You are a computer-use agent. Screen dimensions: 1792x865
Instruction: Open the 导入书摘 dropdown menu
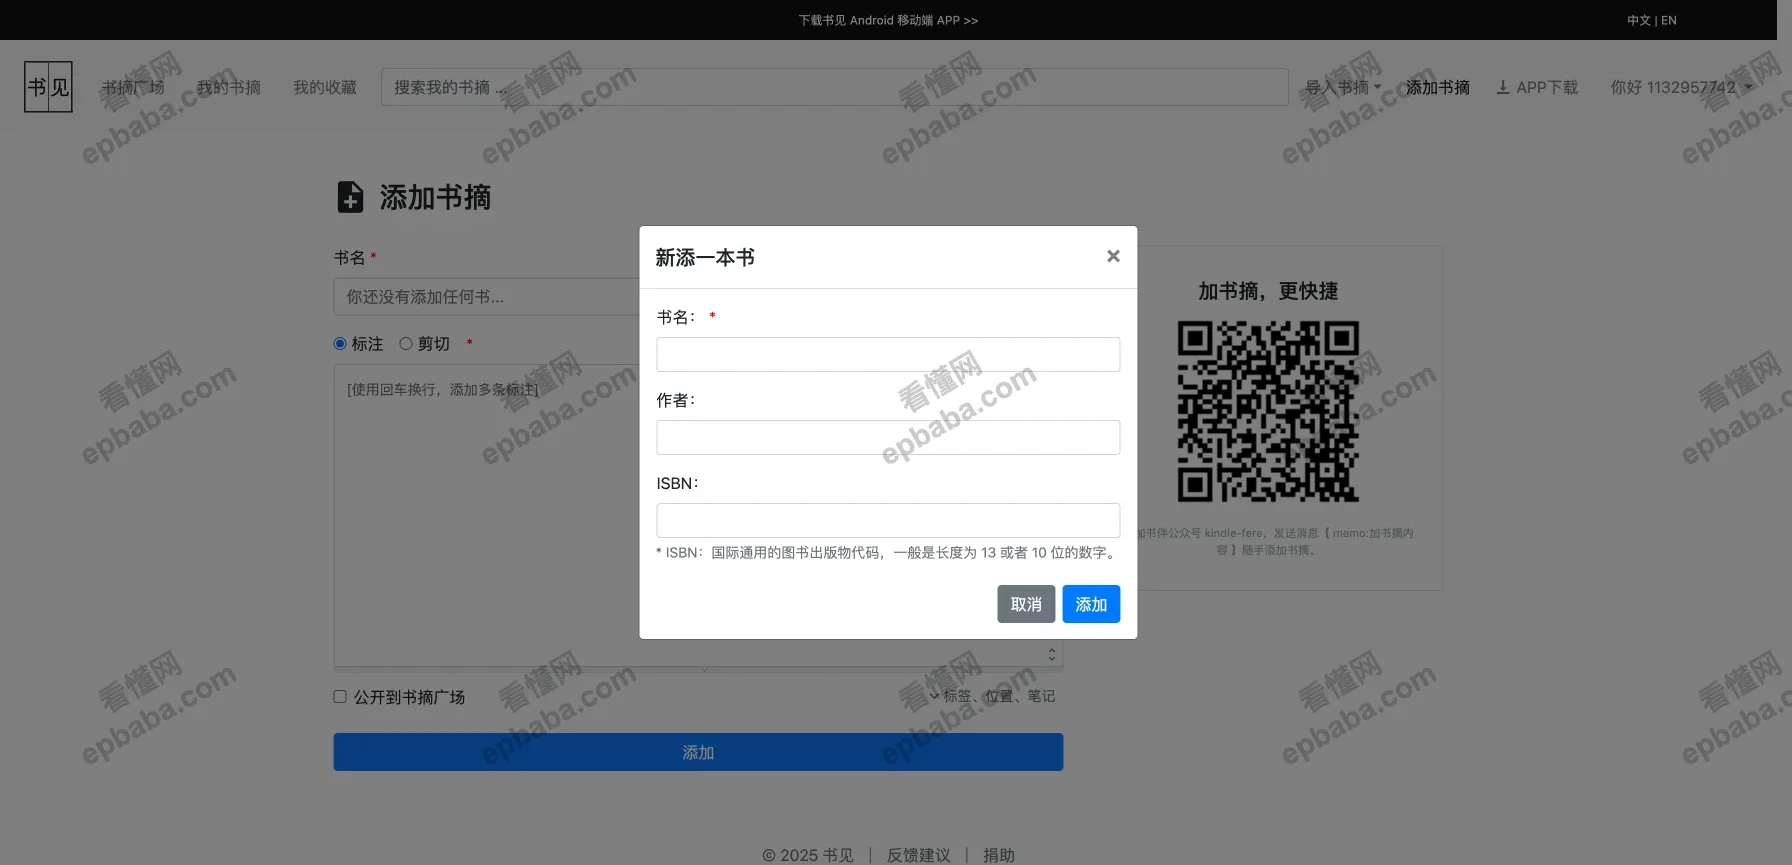[x=1343, y=87]
